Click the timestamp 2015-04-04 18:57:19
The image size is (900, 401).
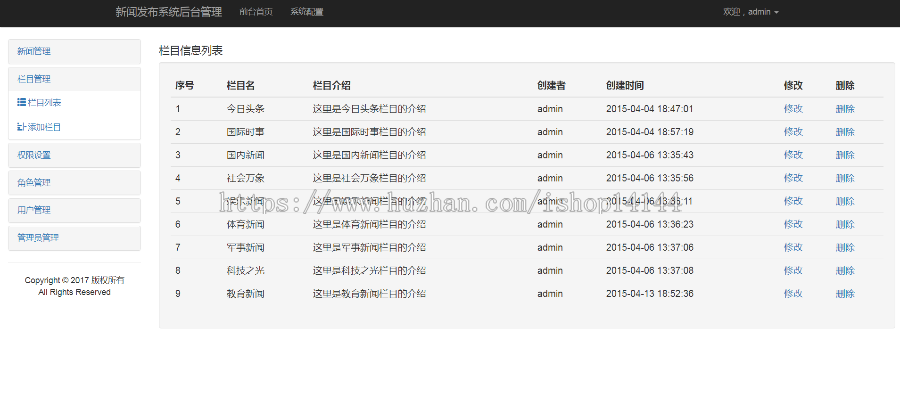coord(650,132)
